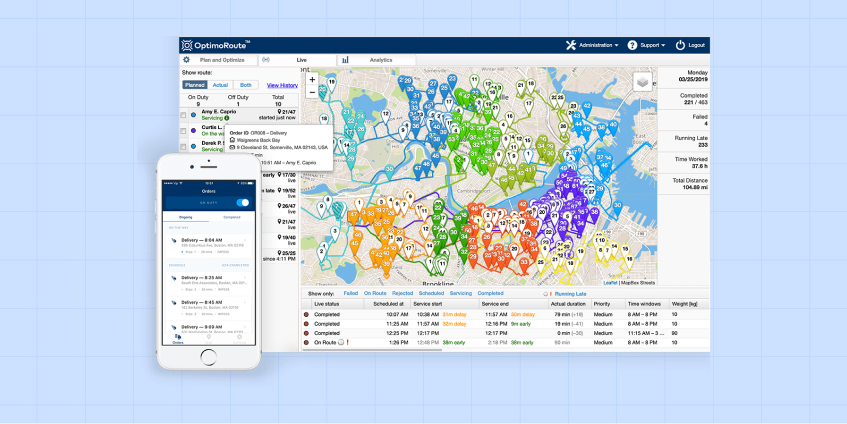Click Derek P.'s blue driver dot
Viewport: 847px width, 424px height.
pos(193,146)
